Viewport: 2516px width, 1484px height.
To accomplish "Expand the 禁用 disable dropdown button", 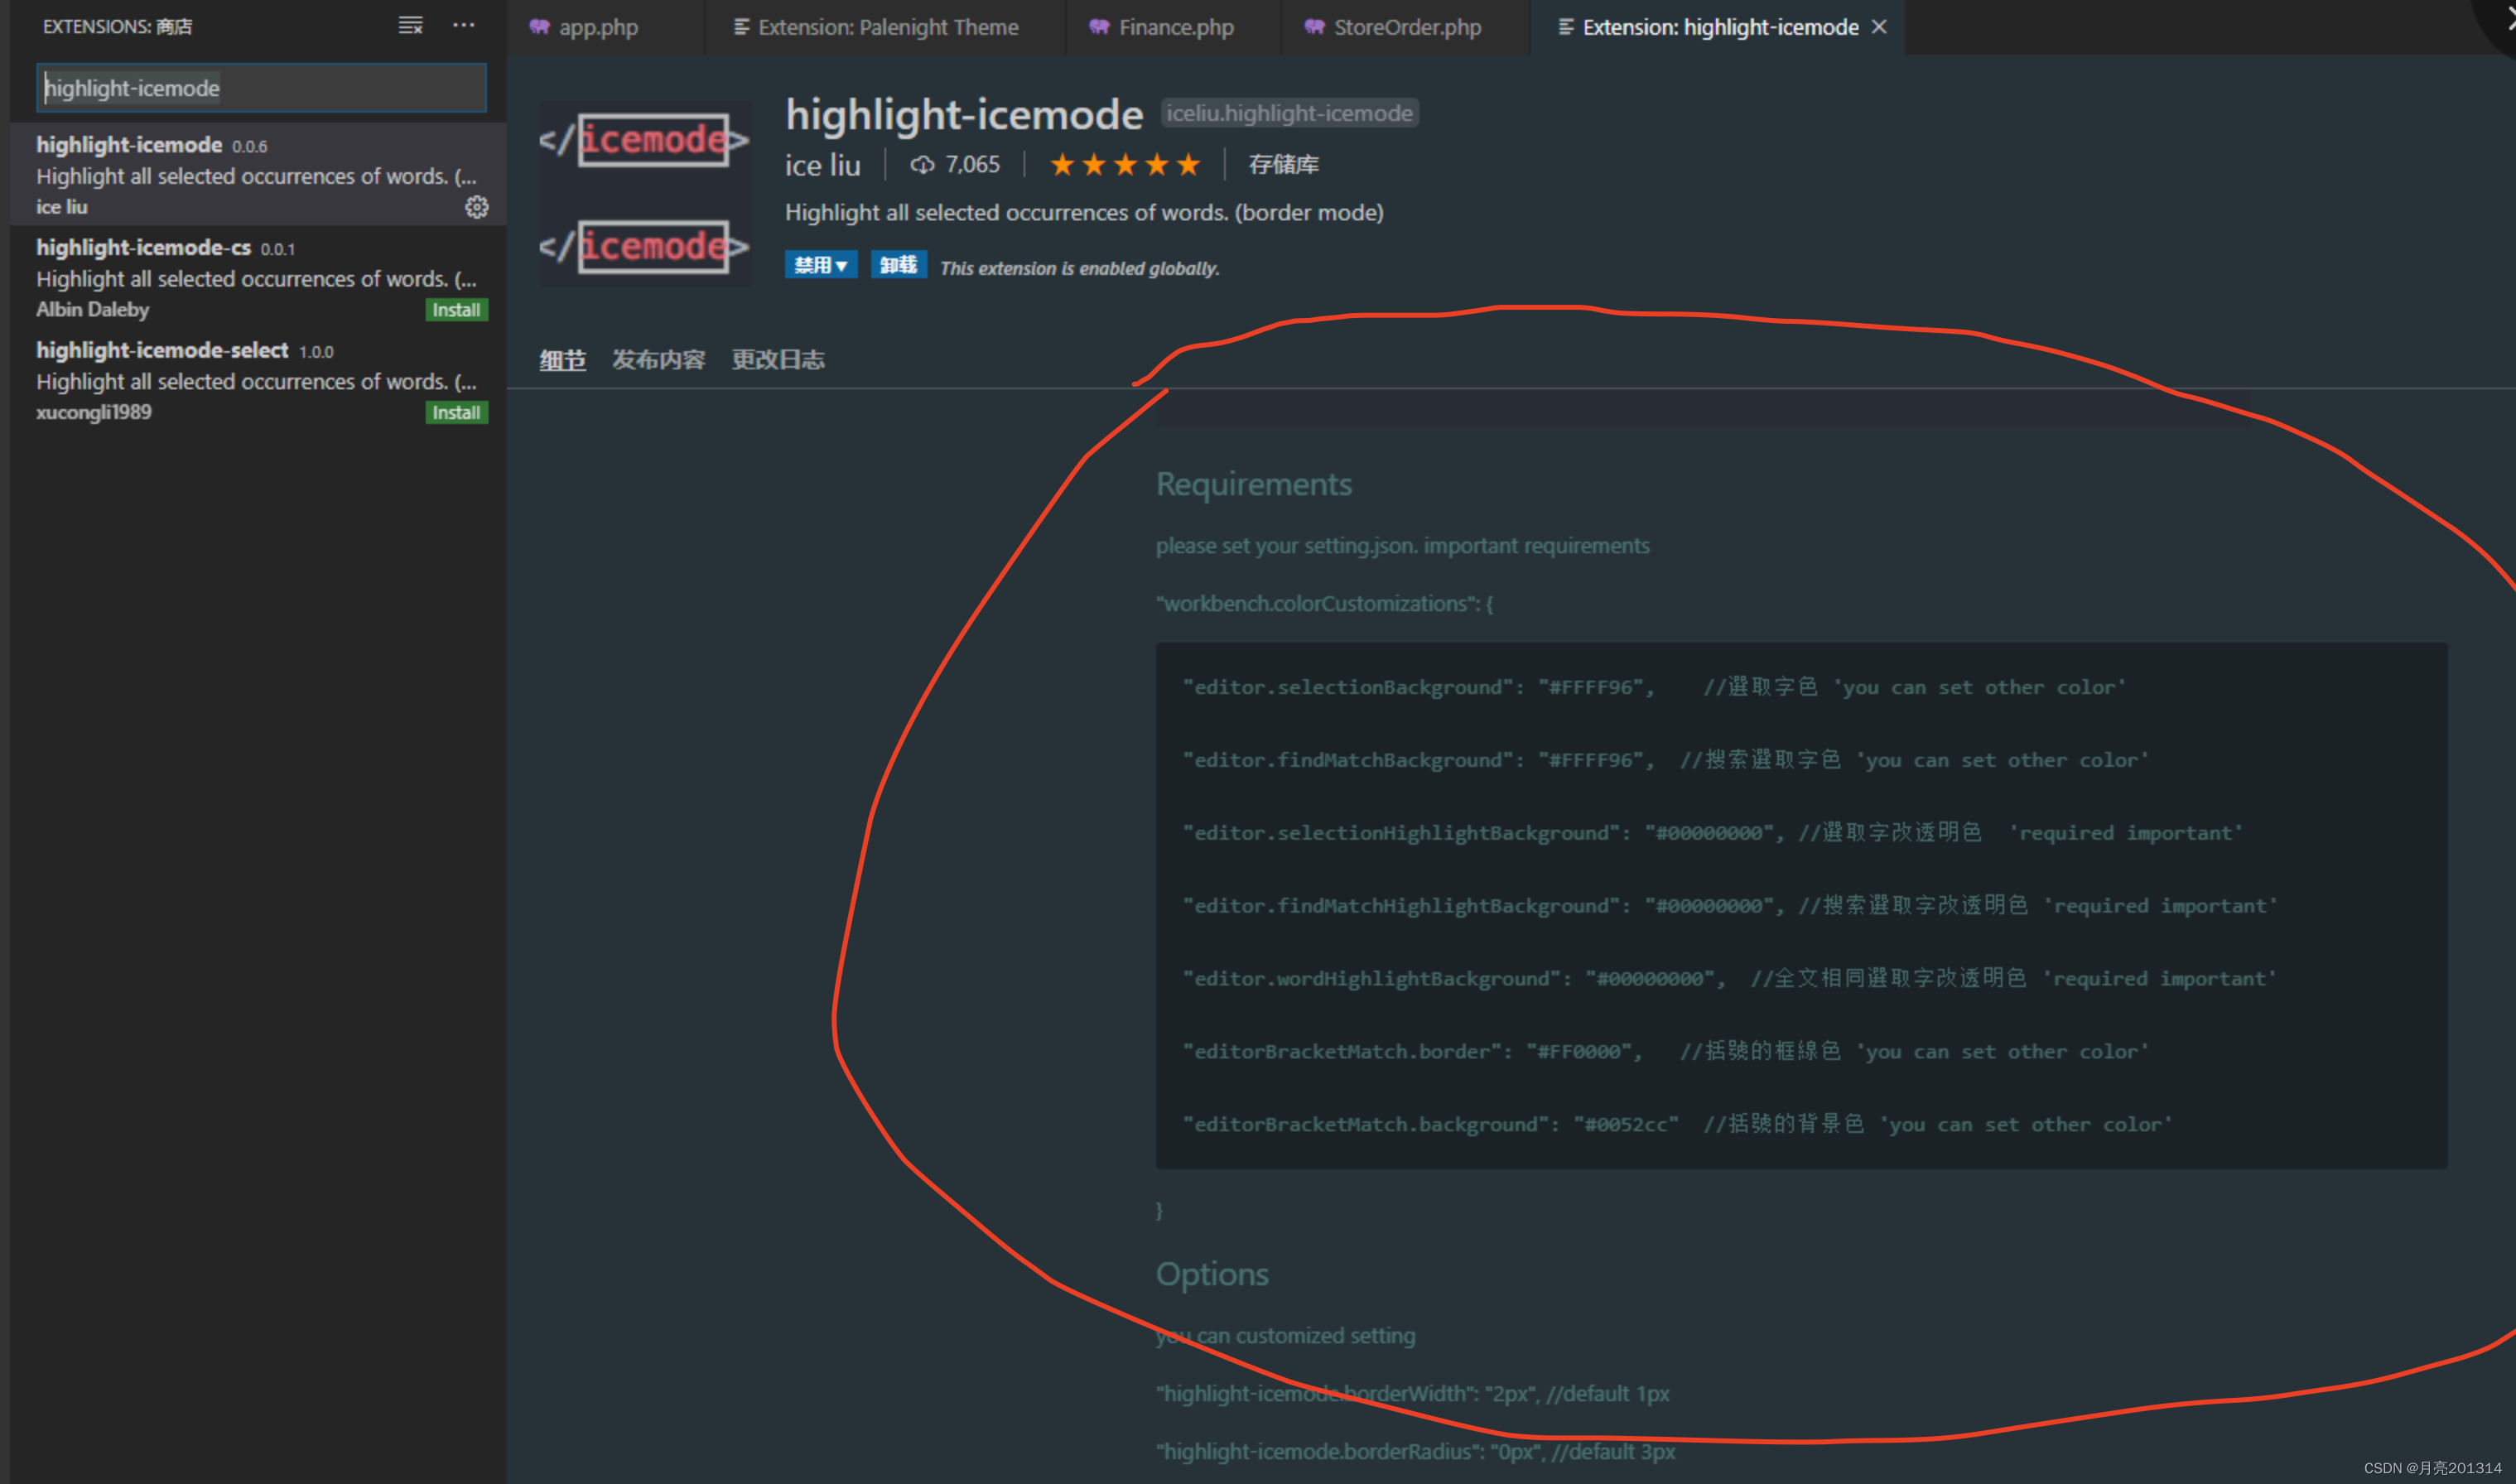I will click(x=820, y=265).
